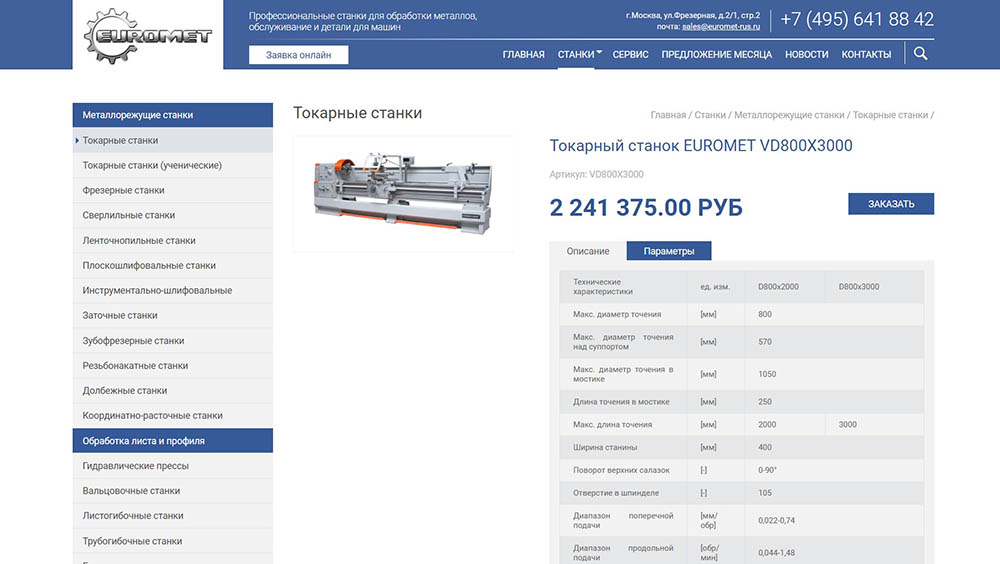Click the price 2 241 375.00 РУБ
1000x564 pixels.
tap(646, 207)
